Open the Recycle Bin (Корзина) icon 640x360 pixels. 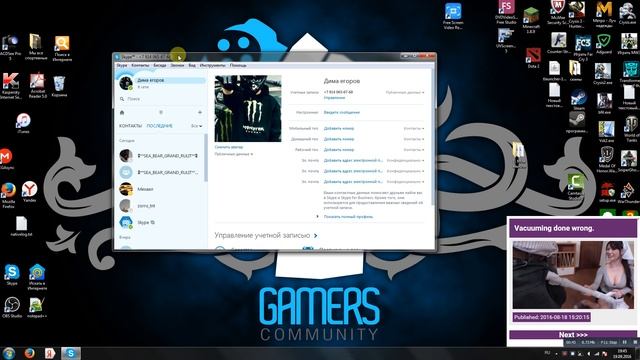click(x=59, y=86)
